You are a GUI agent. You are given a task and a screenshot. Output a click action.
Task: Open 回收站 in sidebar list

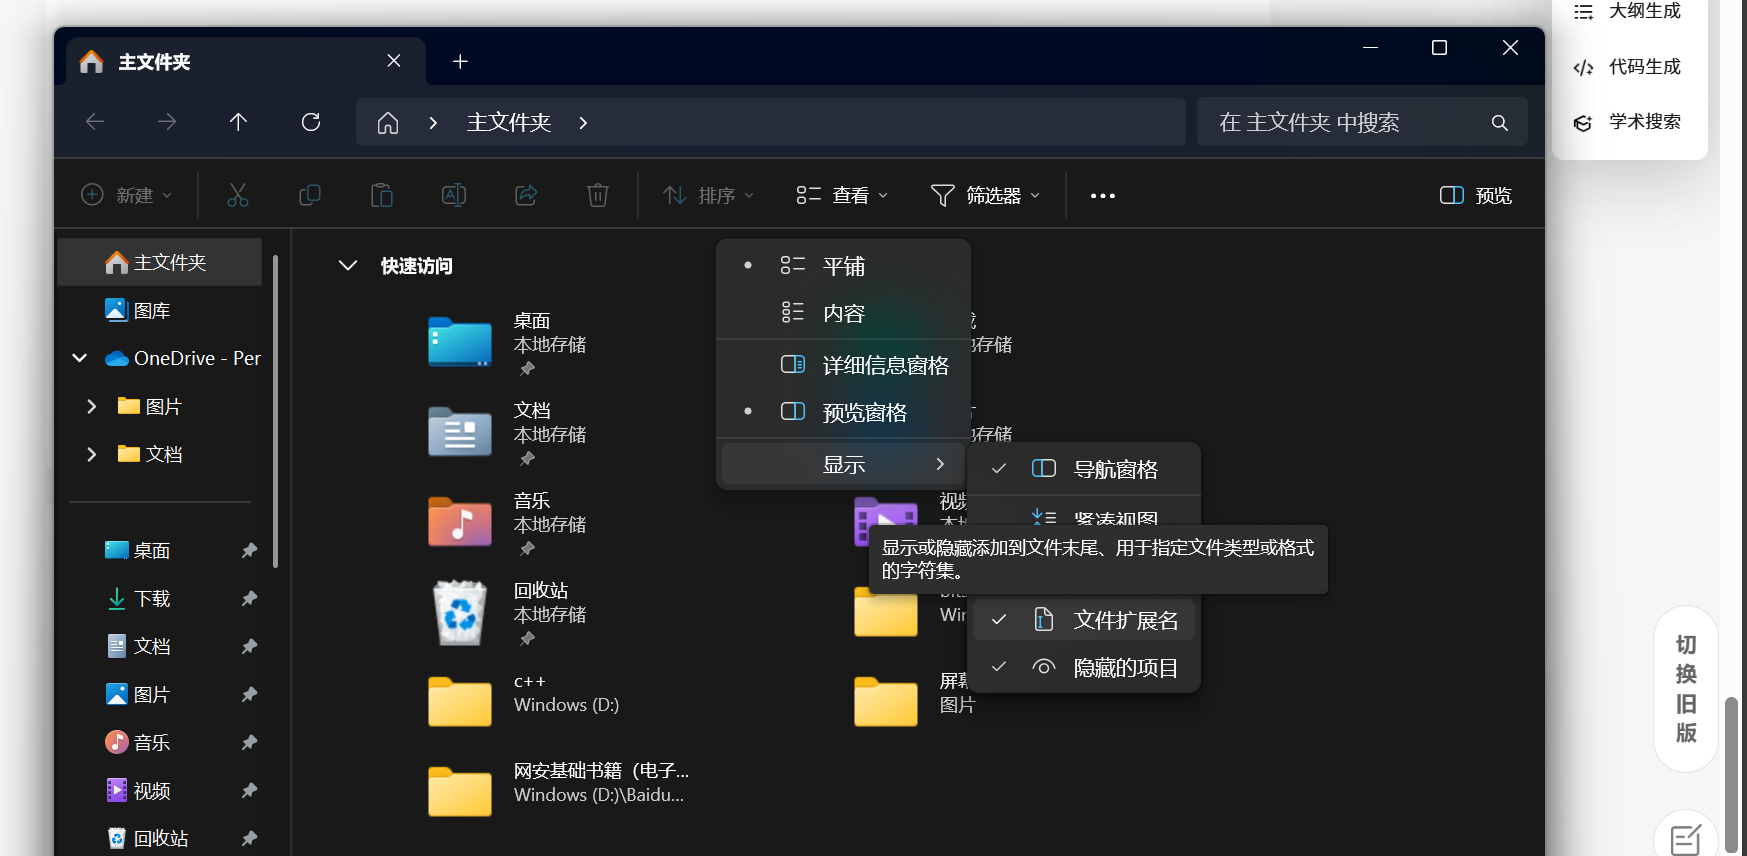coord(161,839)
